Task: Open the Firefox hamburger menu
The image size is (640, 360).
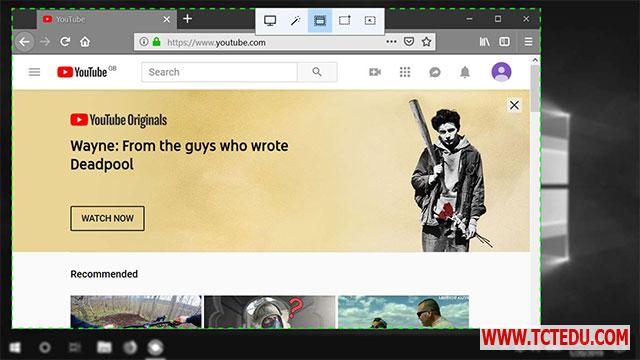Action: click(x=528, y=42)
